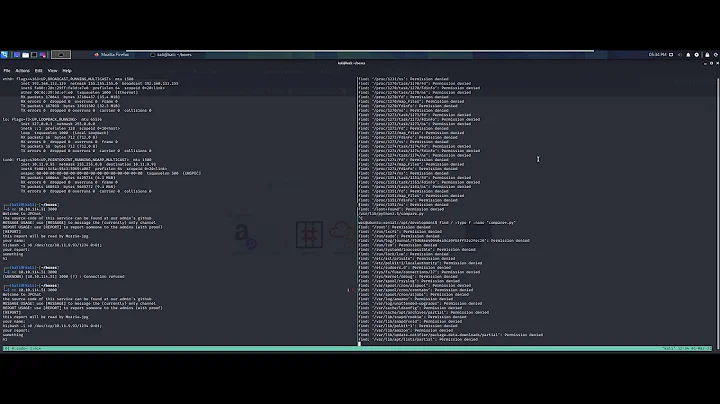Click the find compare.py command line

pos(437,222)
